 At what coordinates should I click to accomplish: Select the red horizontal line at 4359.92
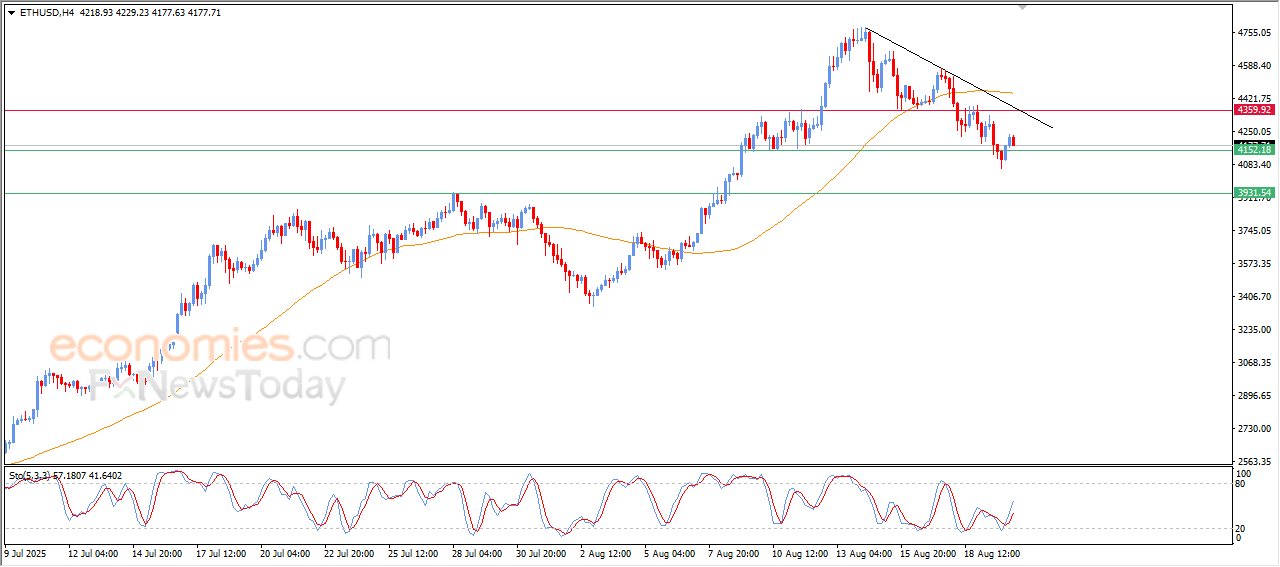click(x=617, y=110)
